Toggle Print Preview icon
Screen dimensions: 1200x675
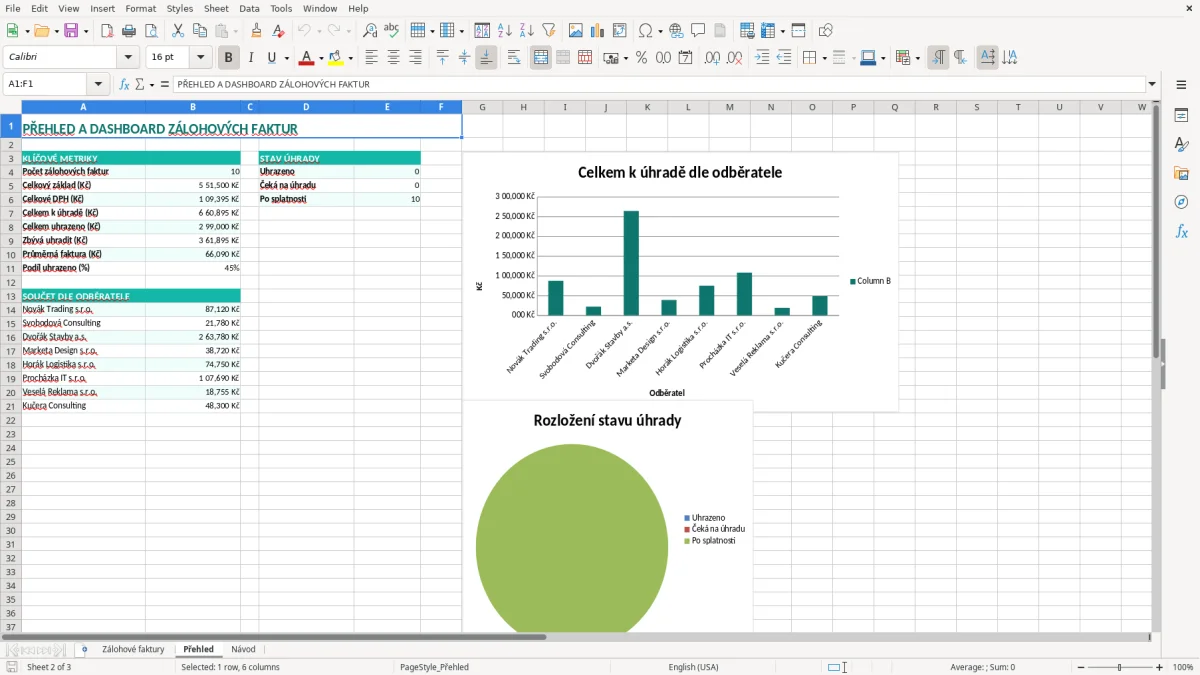click(x=151, y=31)
